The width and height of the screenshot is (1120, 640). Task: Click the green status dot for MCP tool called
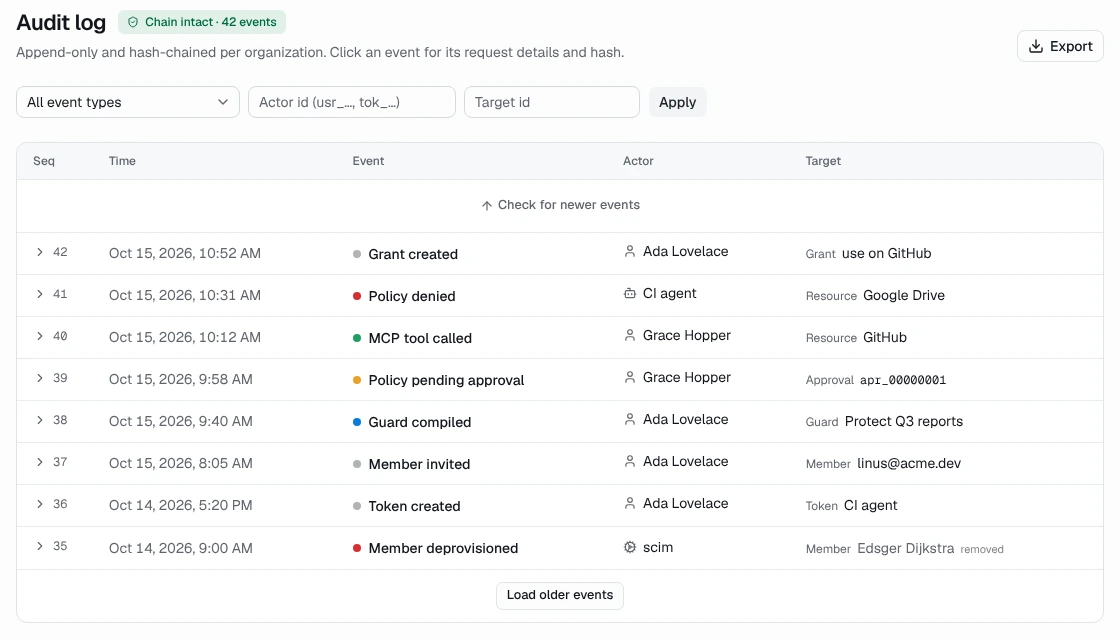[x=357, y=339]
